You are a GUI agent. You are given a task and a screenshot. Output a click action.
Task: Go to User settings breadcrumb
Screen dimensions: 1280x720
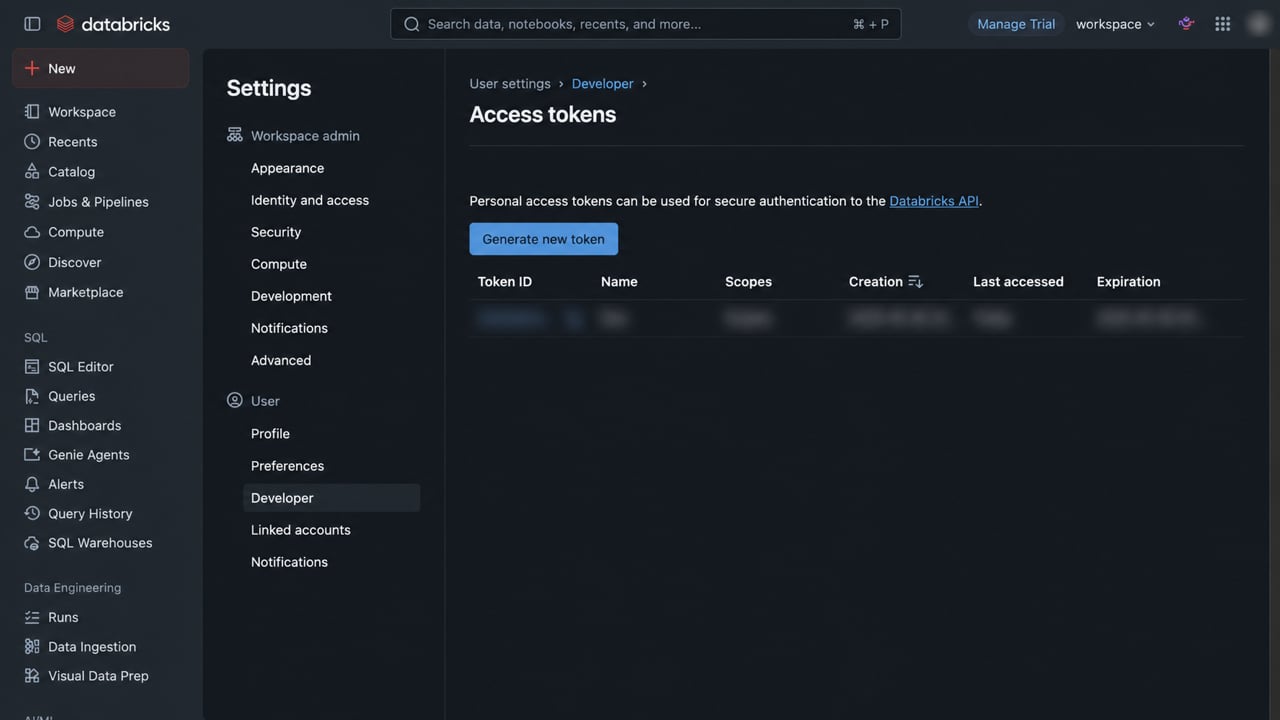click(510, 84)
